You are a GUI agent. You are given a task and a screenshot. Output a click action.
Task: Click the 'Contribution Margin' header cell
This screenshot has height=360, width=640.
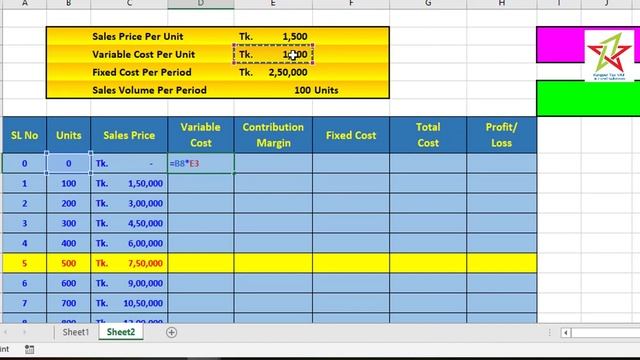click(x=273, y=135)
